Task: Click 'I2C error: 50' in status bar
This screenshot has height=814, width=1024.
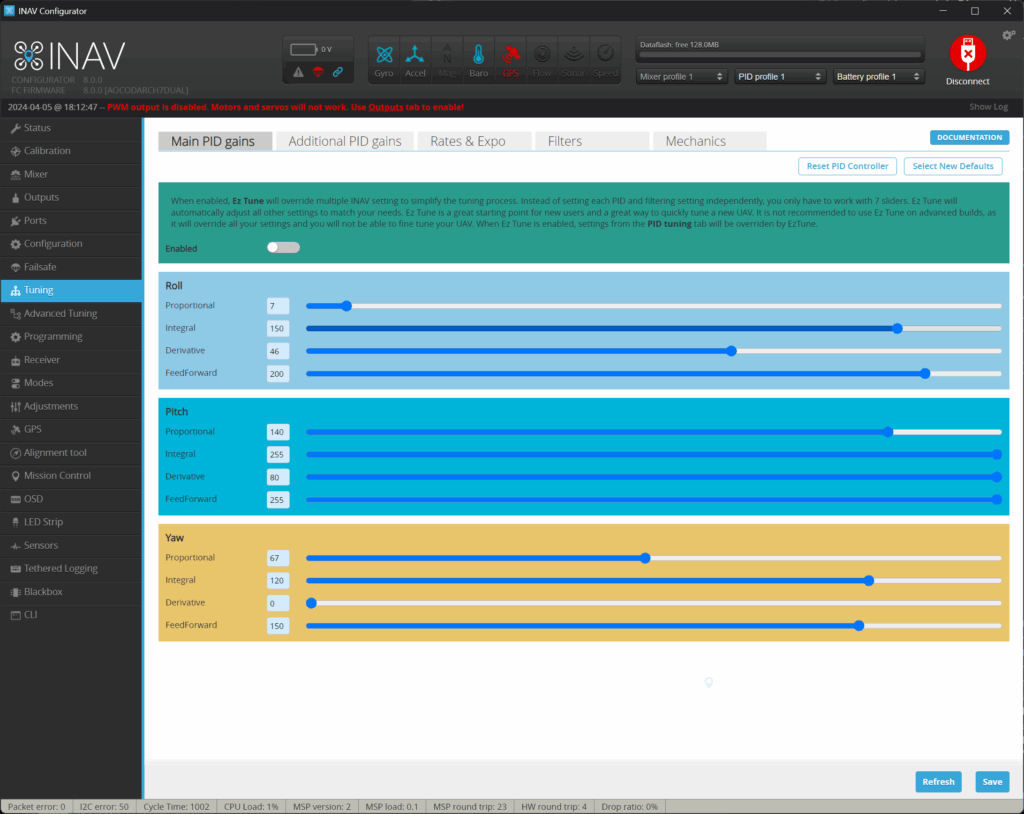Action: 104,807
